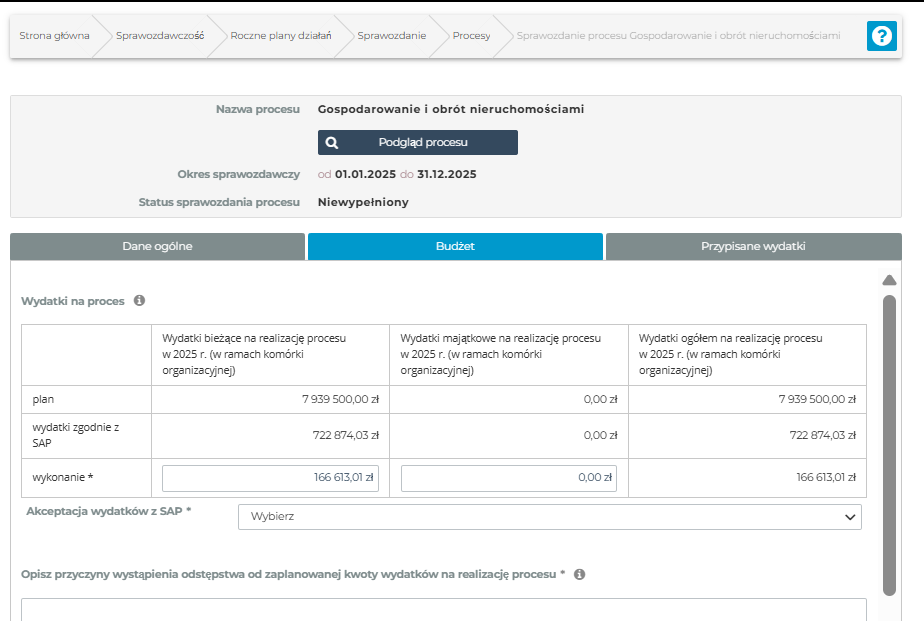Click the scroll up arrow icon
Viewport: 924px width, 621px height.
[889, 280]
